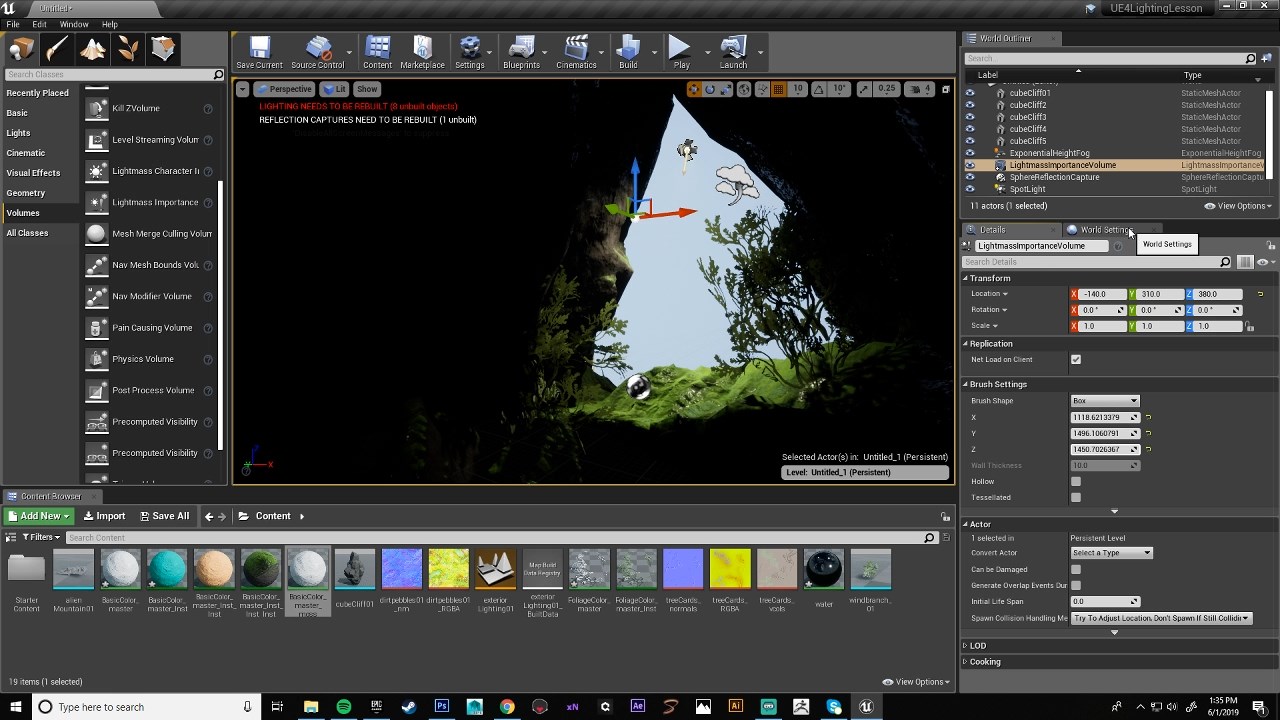Switch to Landscape mode
The width and height of the screenshot is (1280, 720).
[x=92, y=48]
